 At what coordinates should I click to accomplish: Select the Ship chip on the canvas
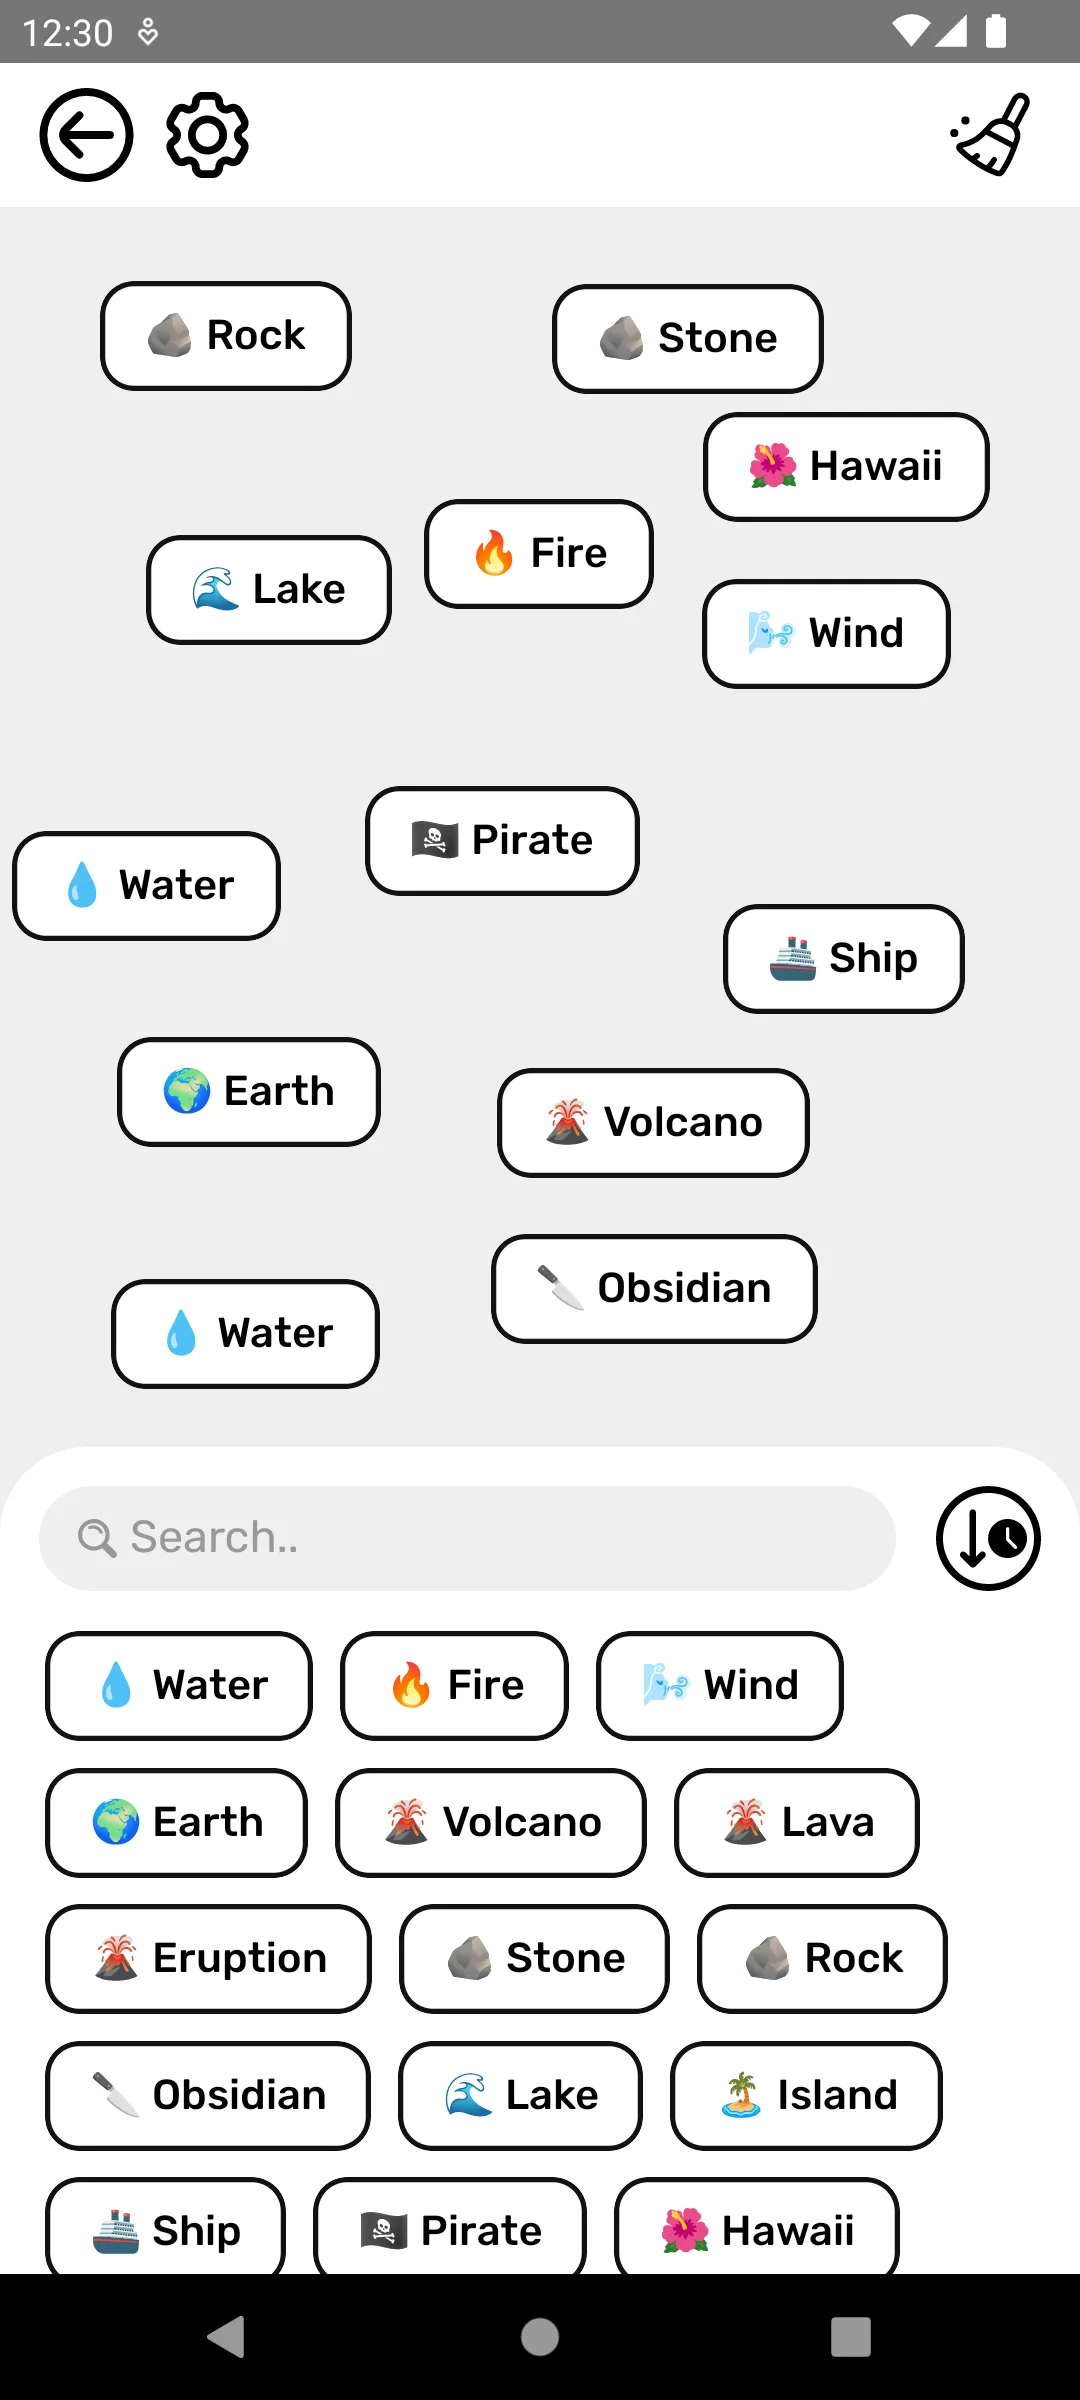click(843, 958)
